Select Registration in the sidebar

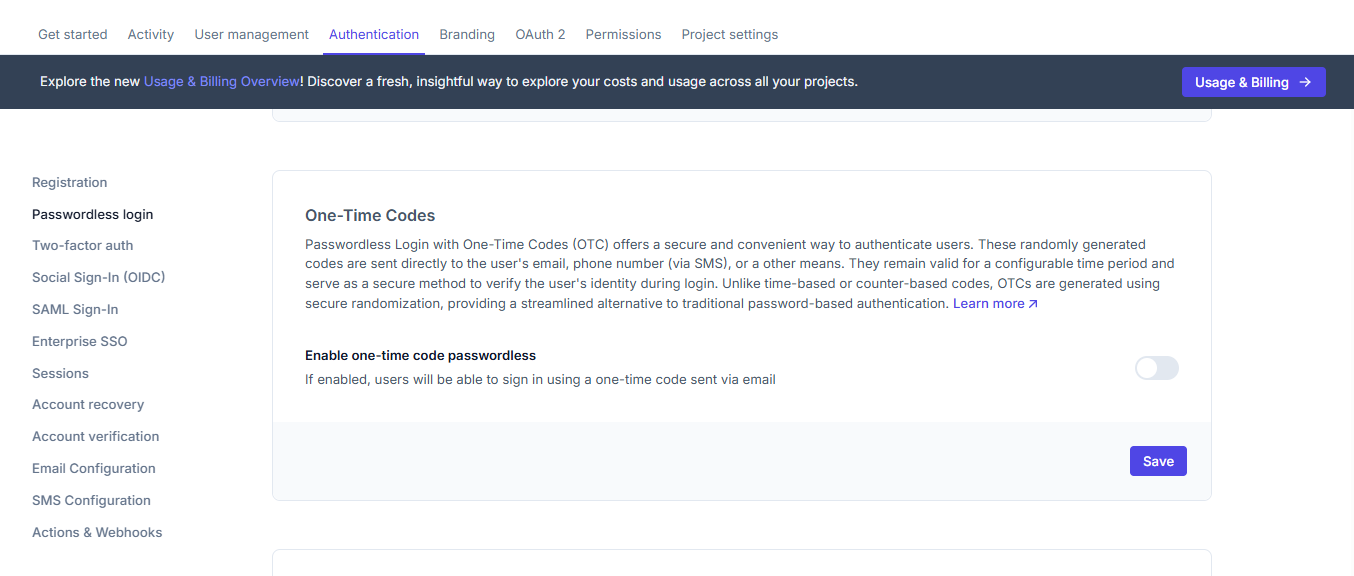point(69,182)
